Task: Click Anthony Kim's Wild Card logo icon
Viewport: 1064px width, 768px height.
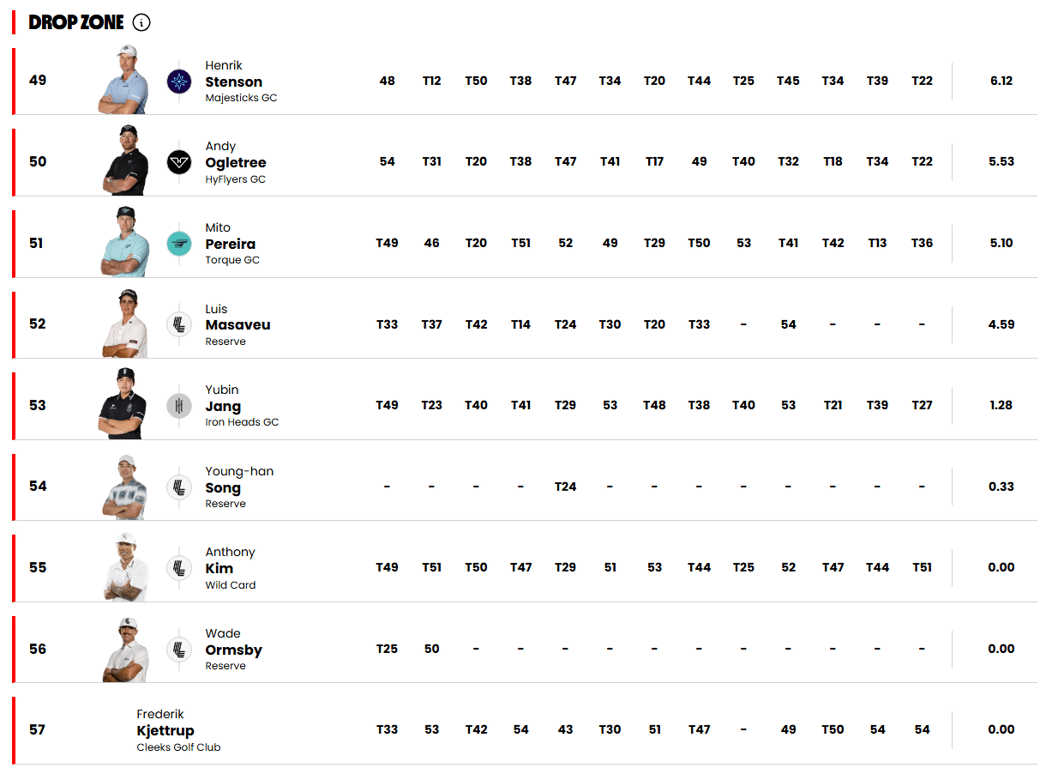Action: point(179,568)
